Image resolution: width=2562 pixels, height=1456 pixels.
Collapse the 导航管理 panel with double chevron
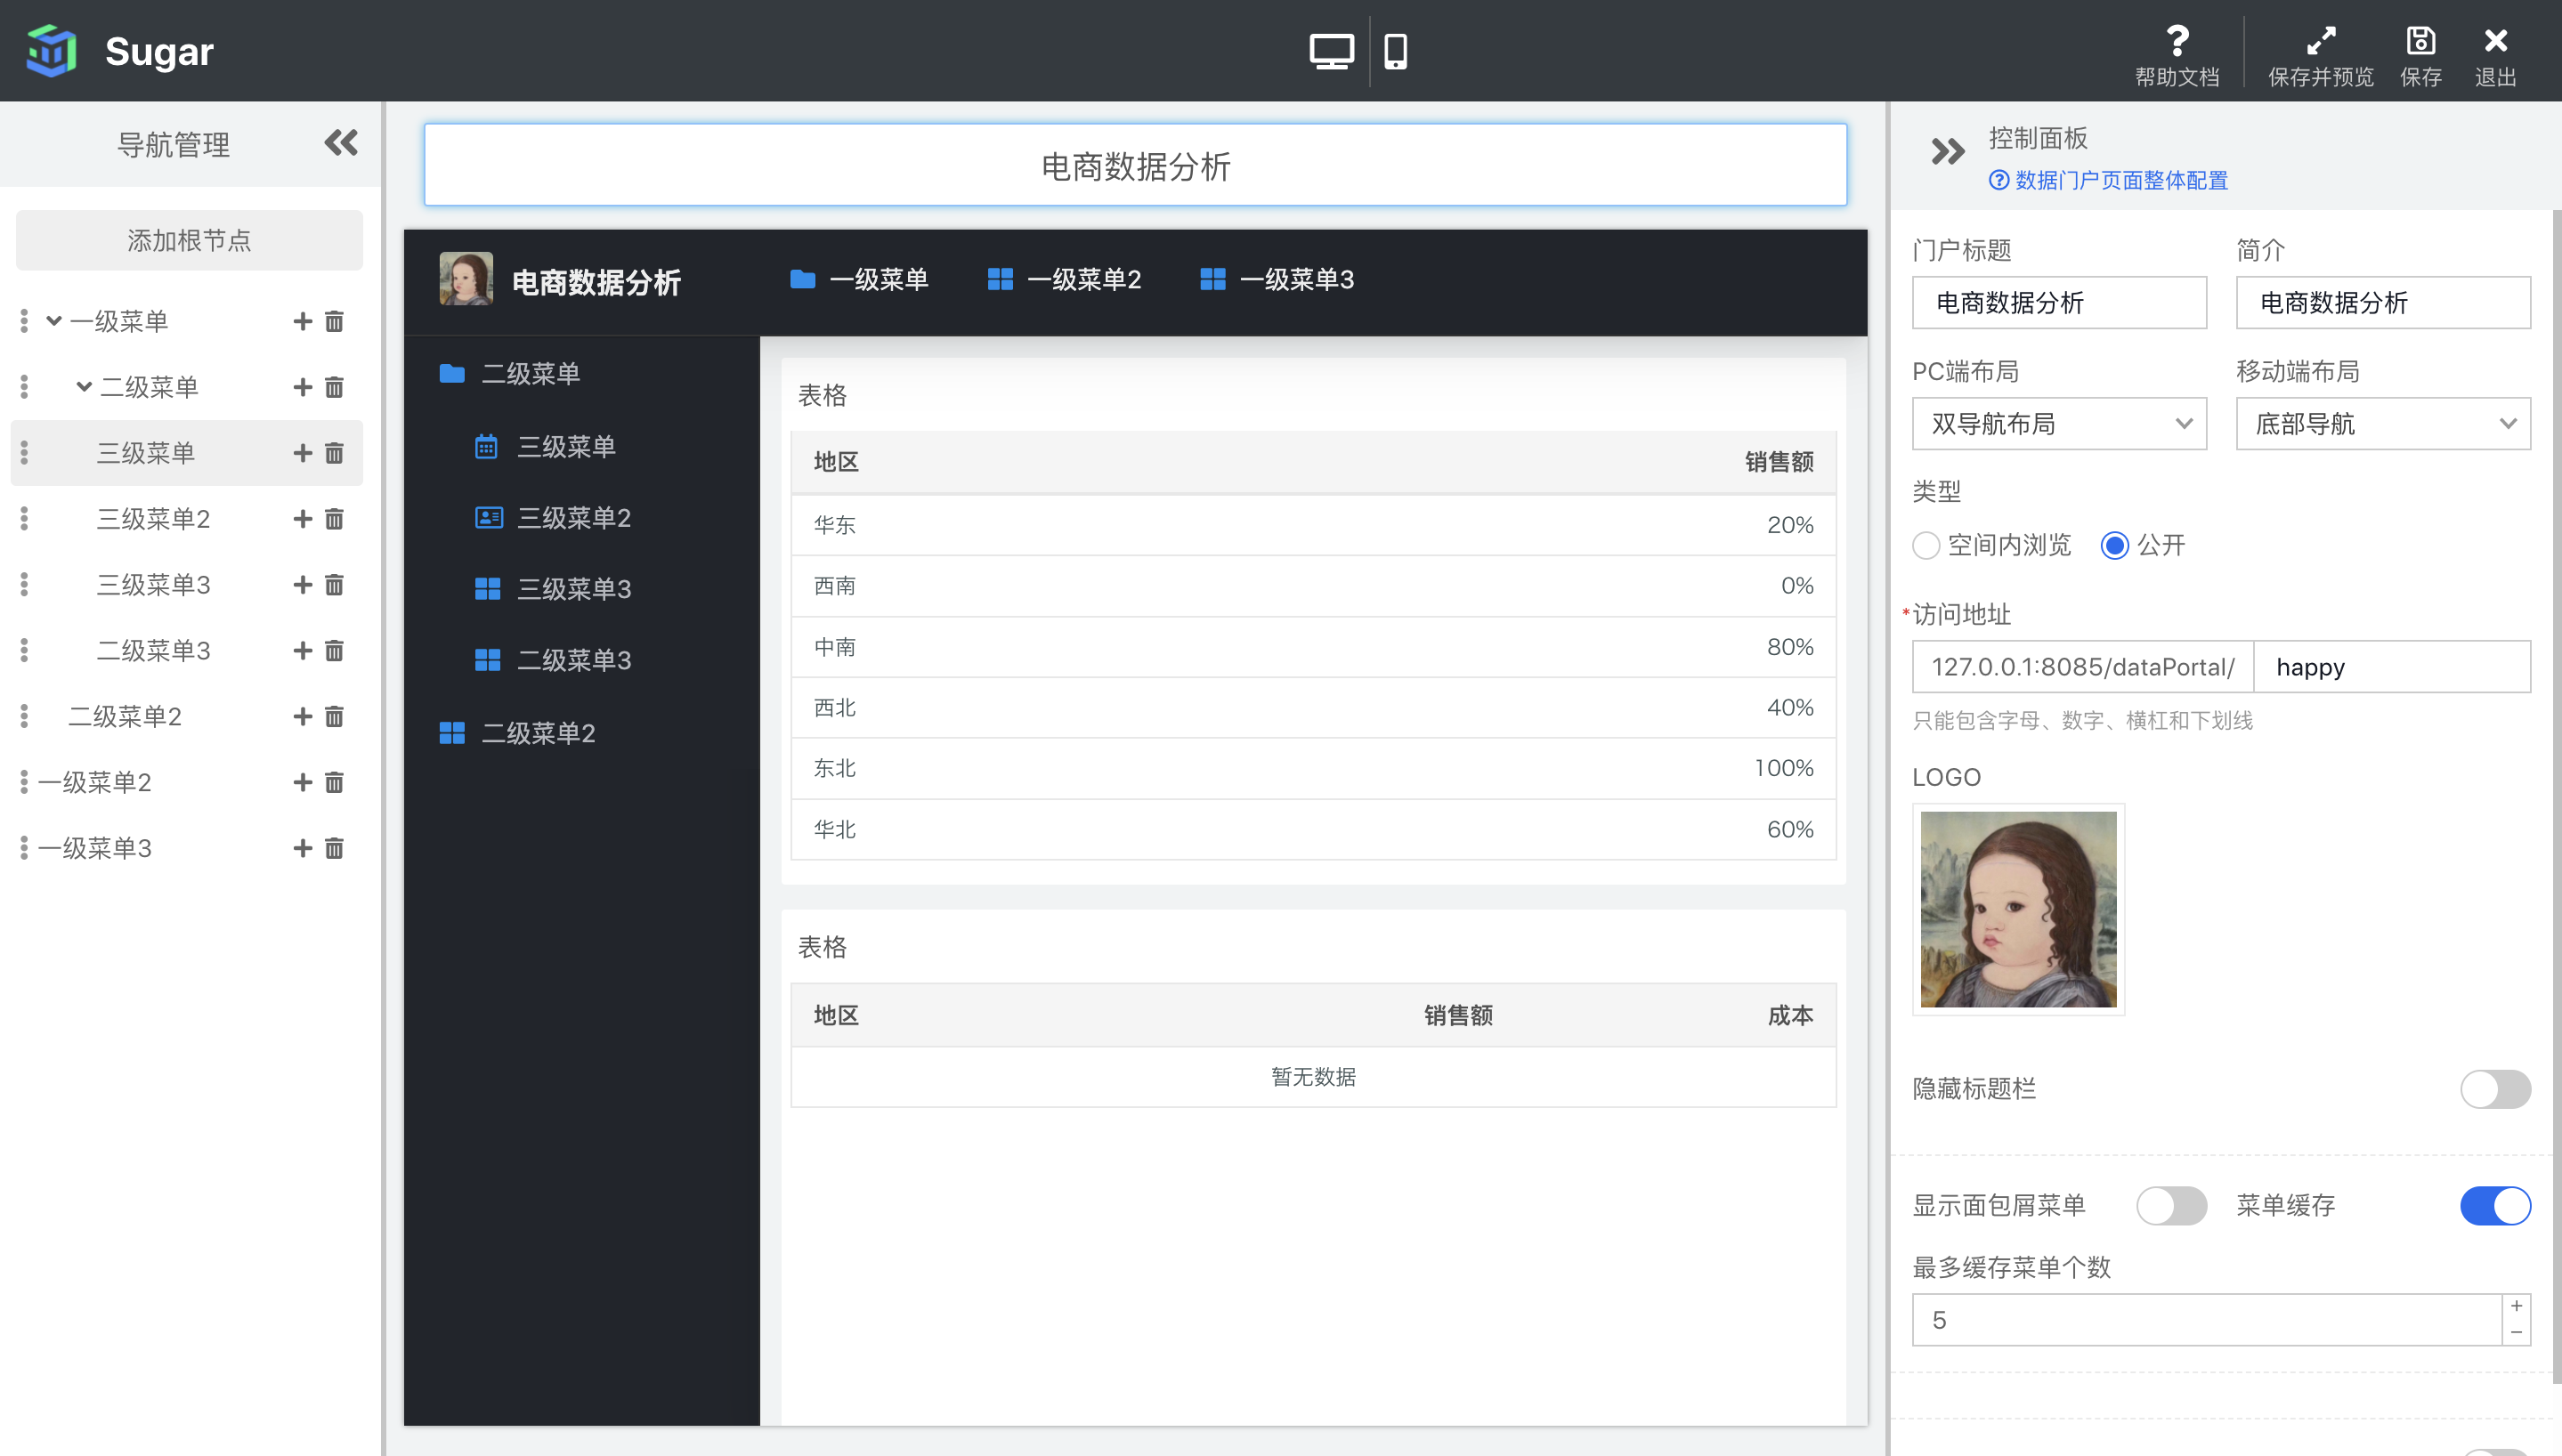click(x=341, y=143)
